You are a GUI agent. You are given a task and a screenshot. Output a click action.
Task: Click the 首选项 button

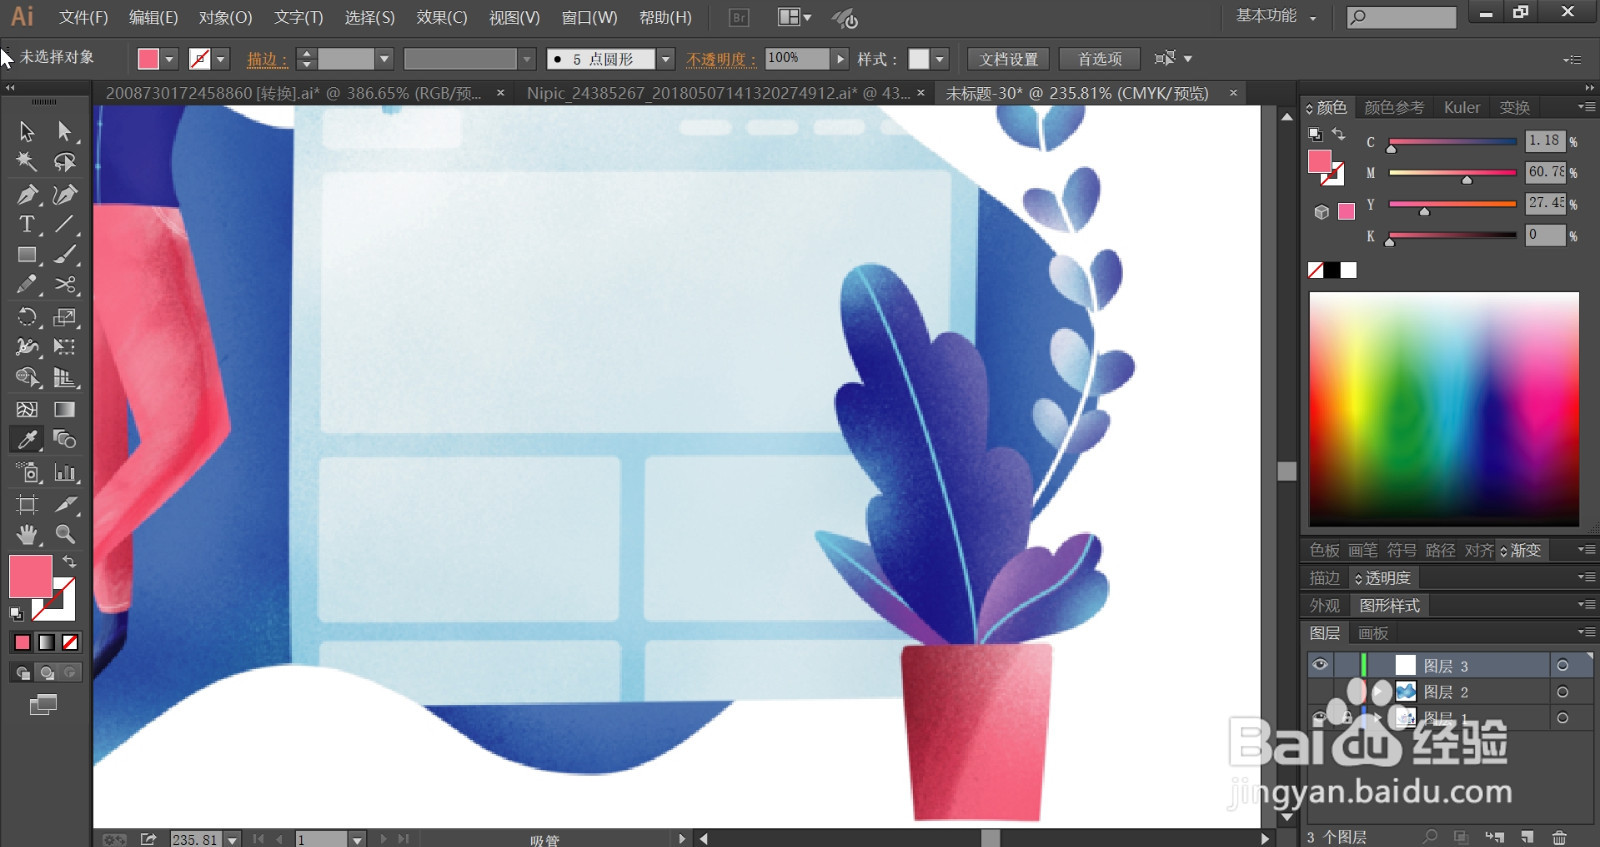(1100, 59)
